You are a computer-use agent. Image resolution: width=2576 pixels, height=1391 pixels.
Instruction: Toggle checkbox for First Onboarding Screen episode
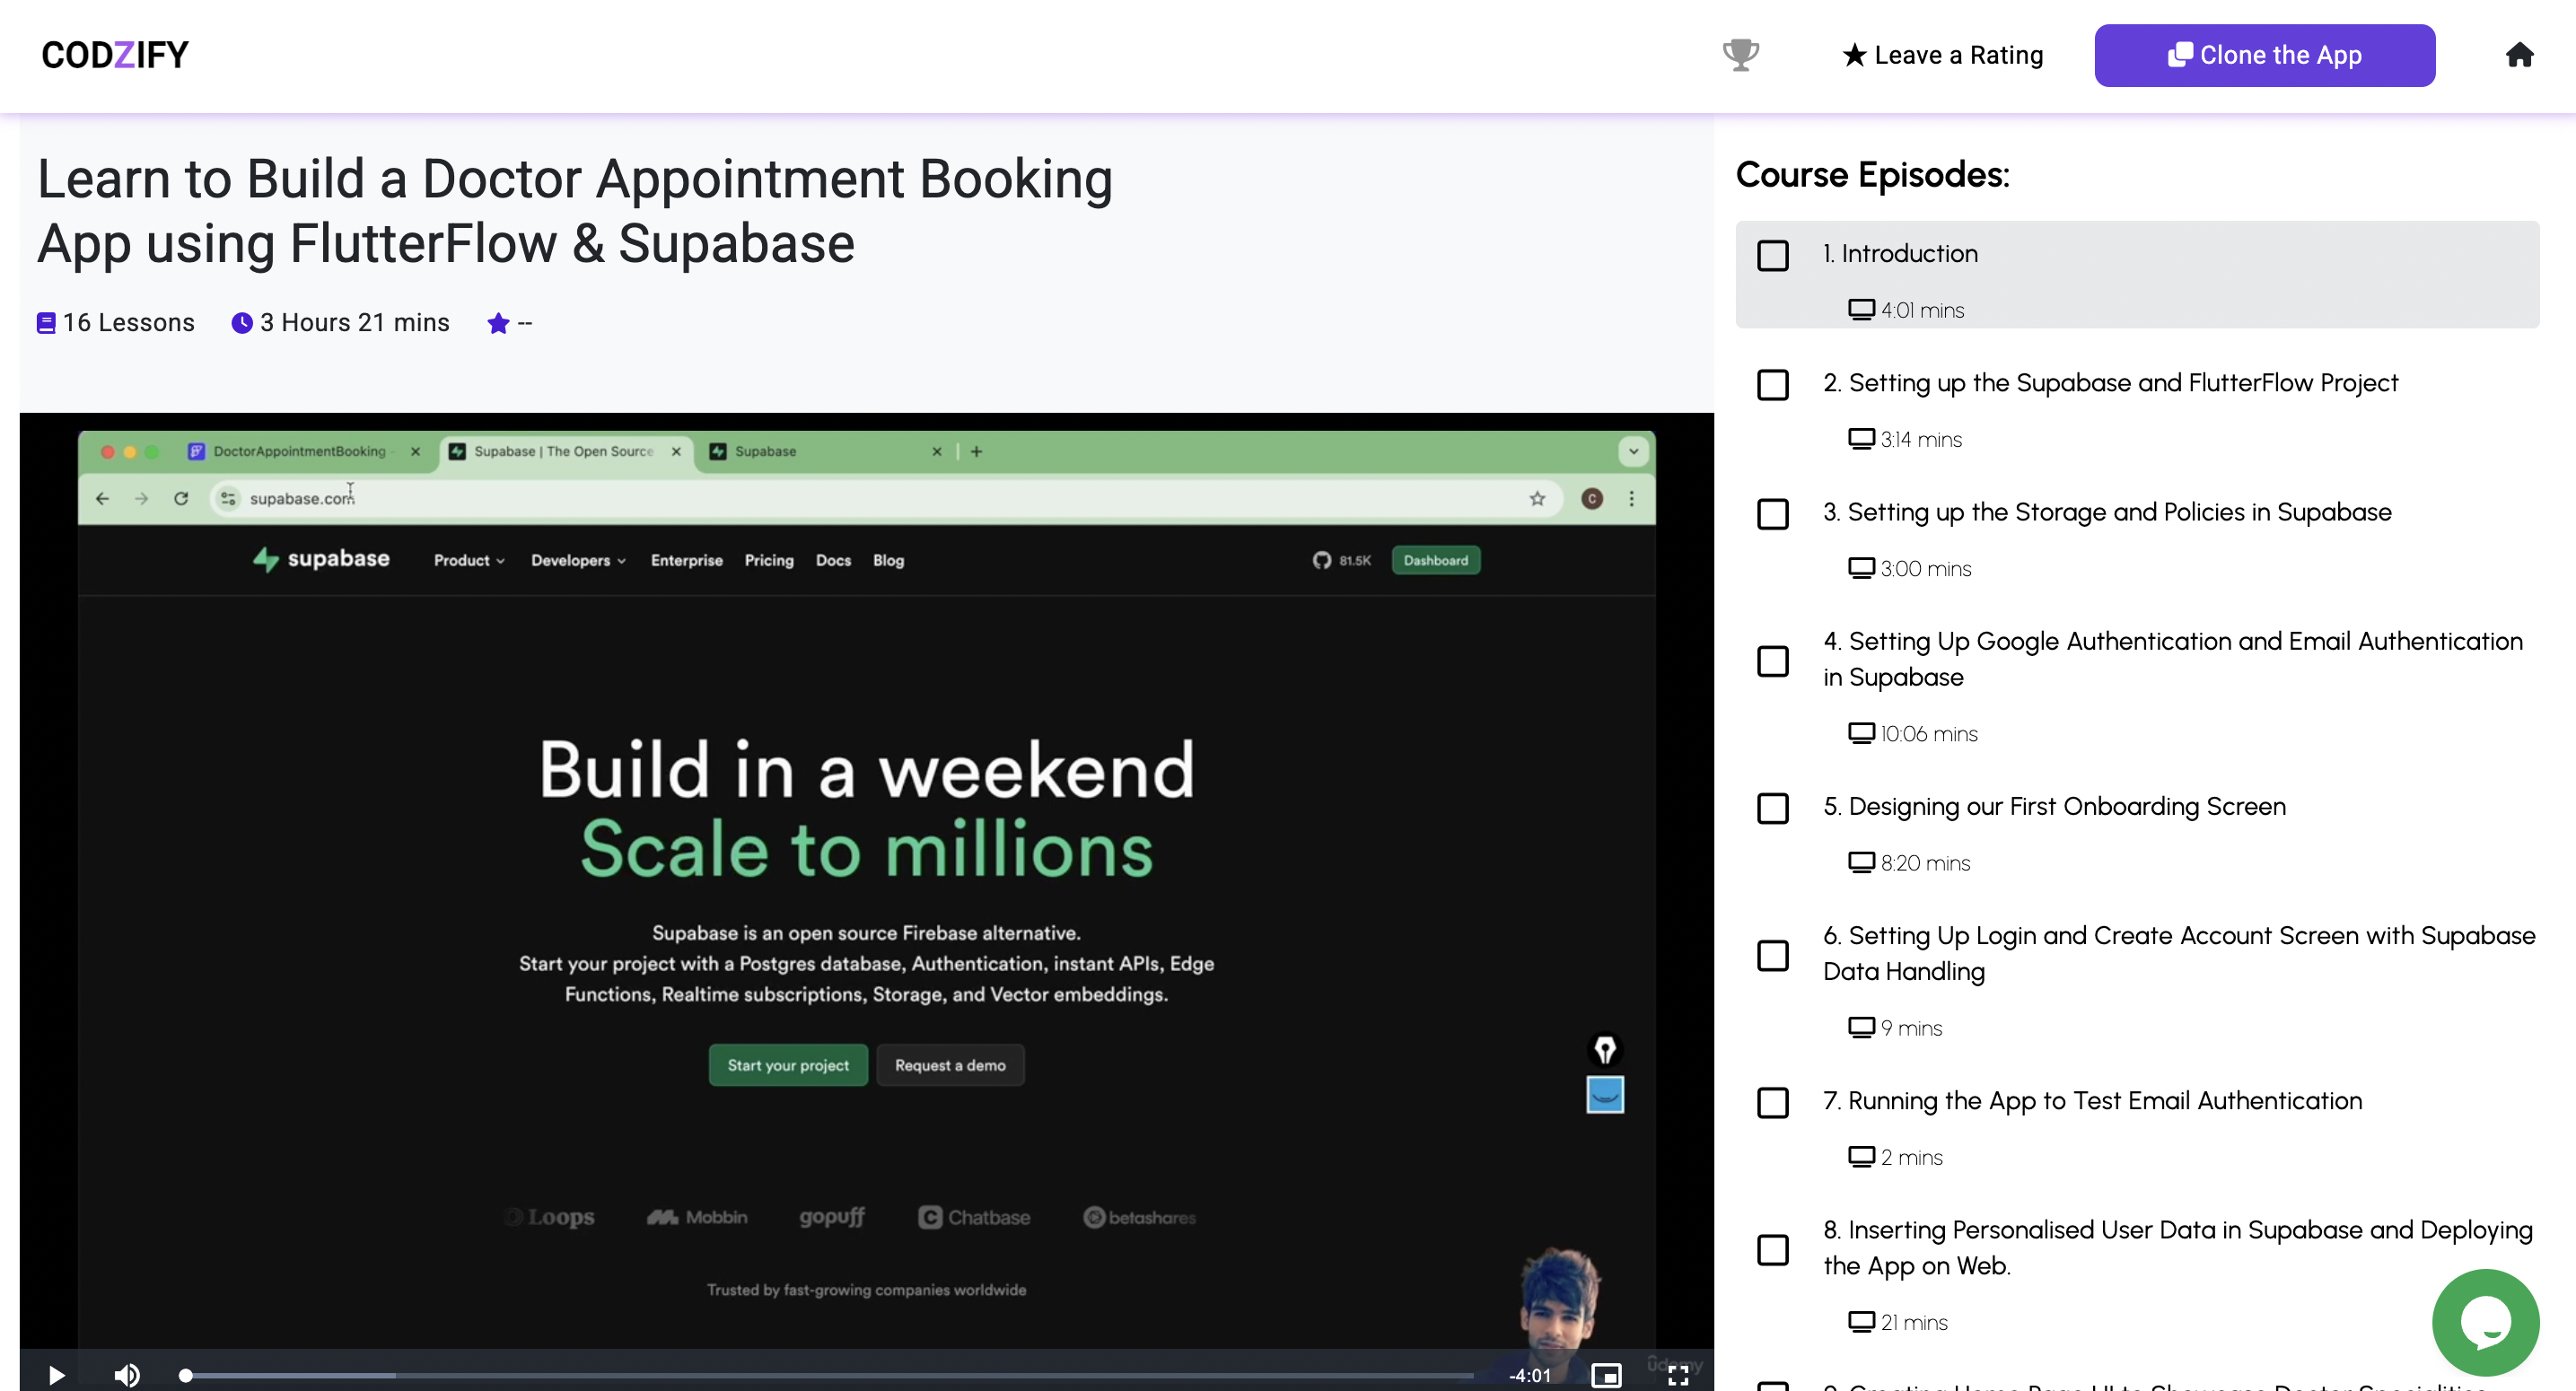pos(1772,807)
